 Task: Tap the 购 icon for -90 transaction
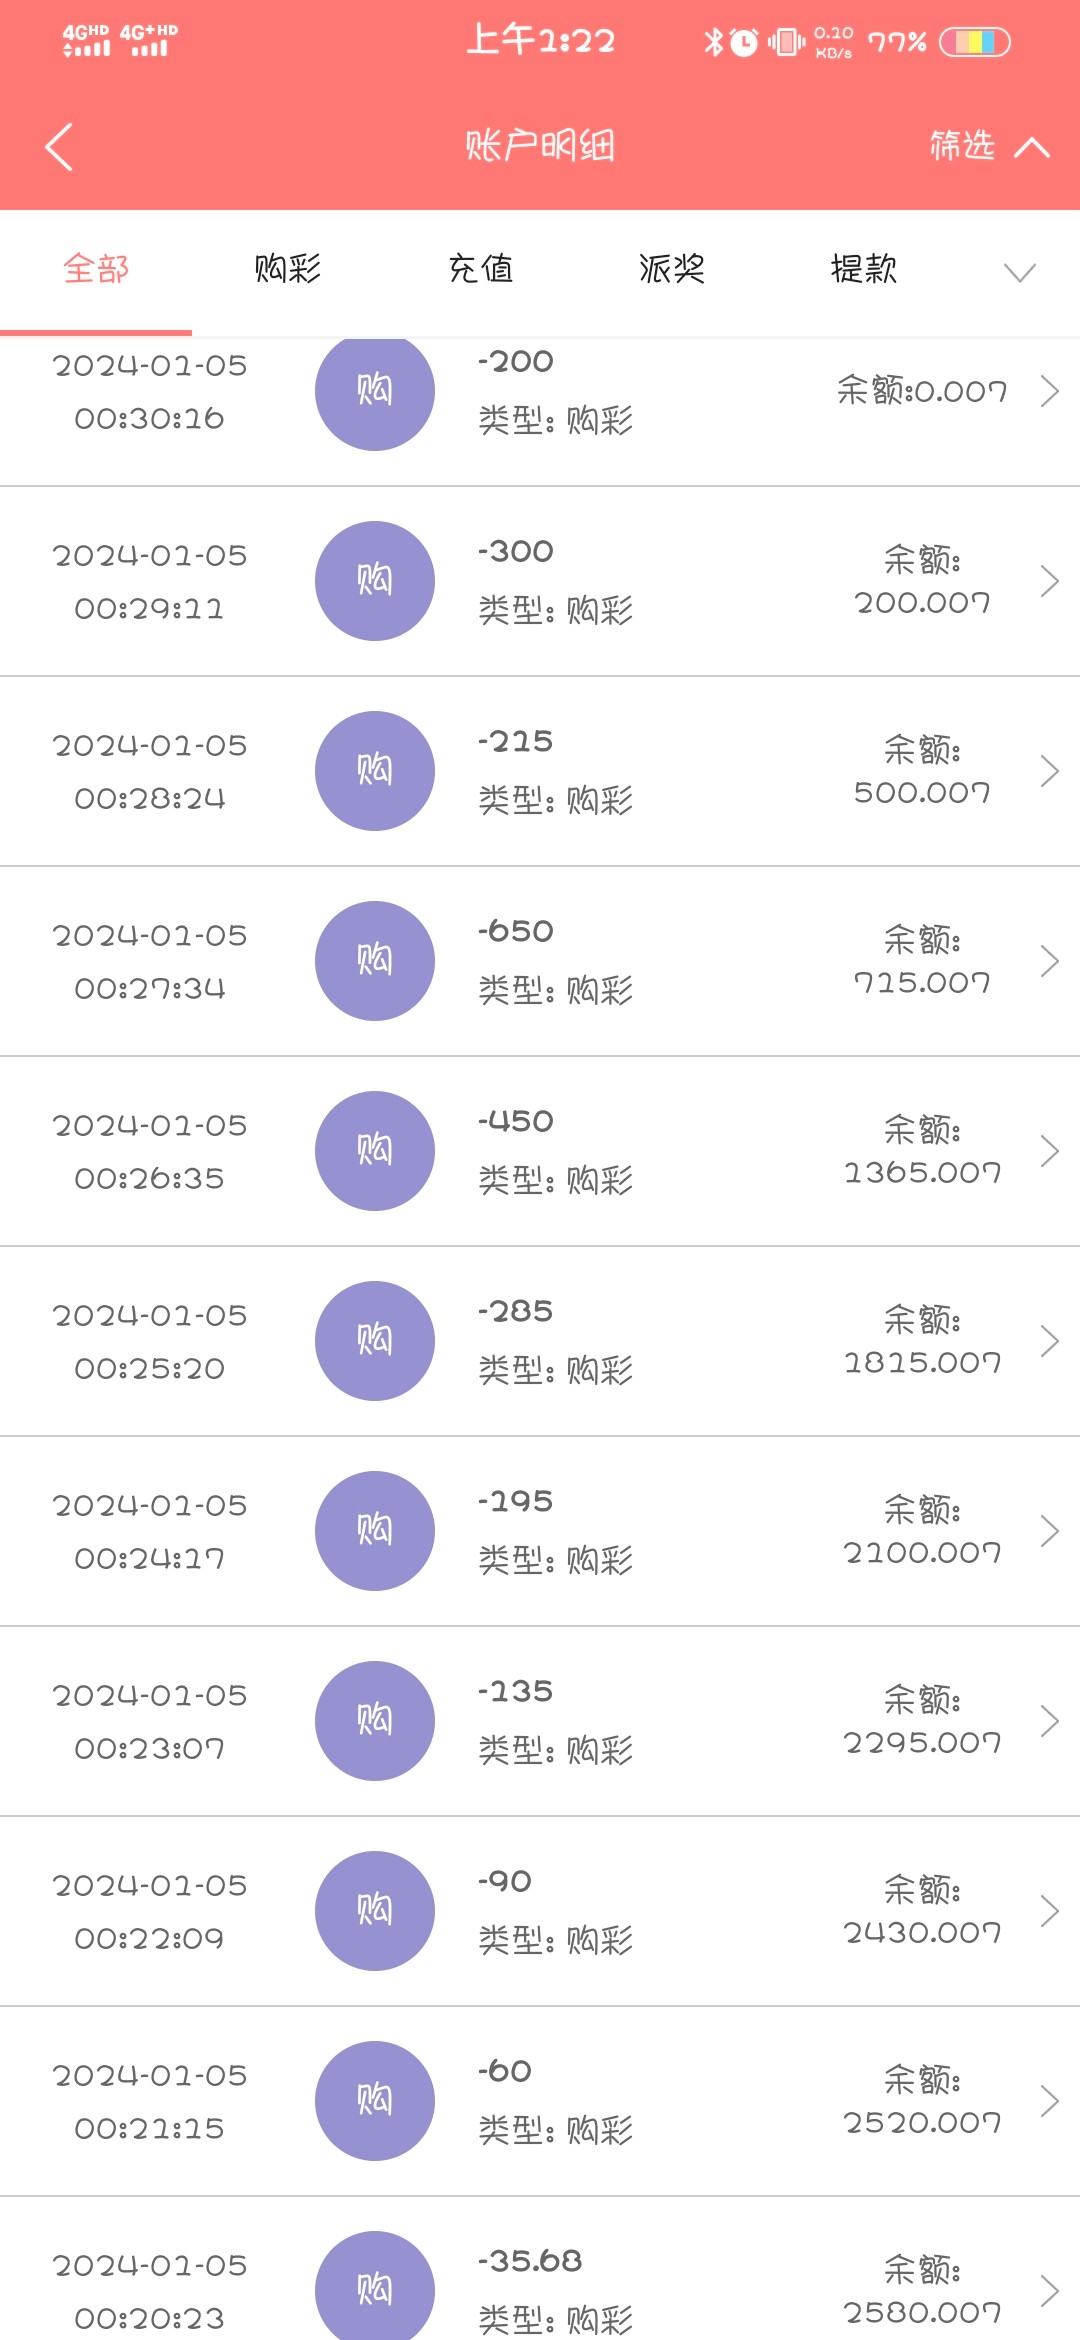375,1911
